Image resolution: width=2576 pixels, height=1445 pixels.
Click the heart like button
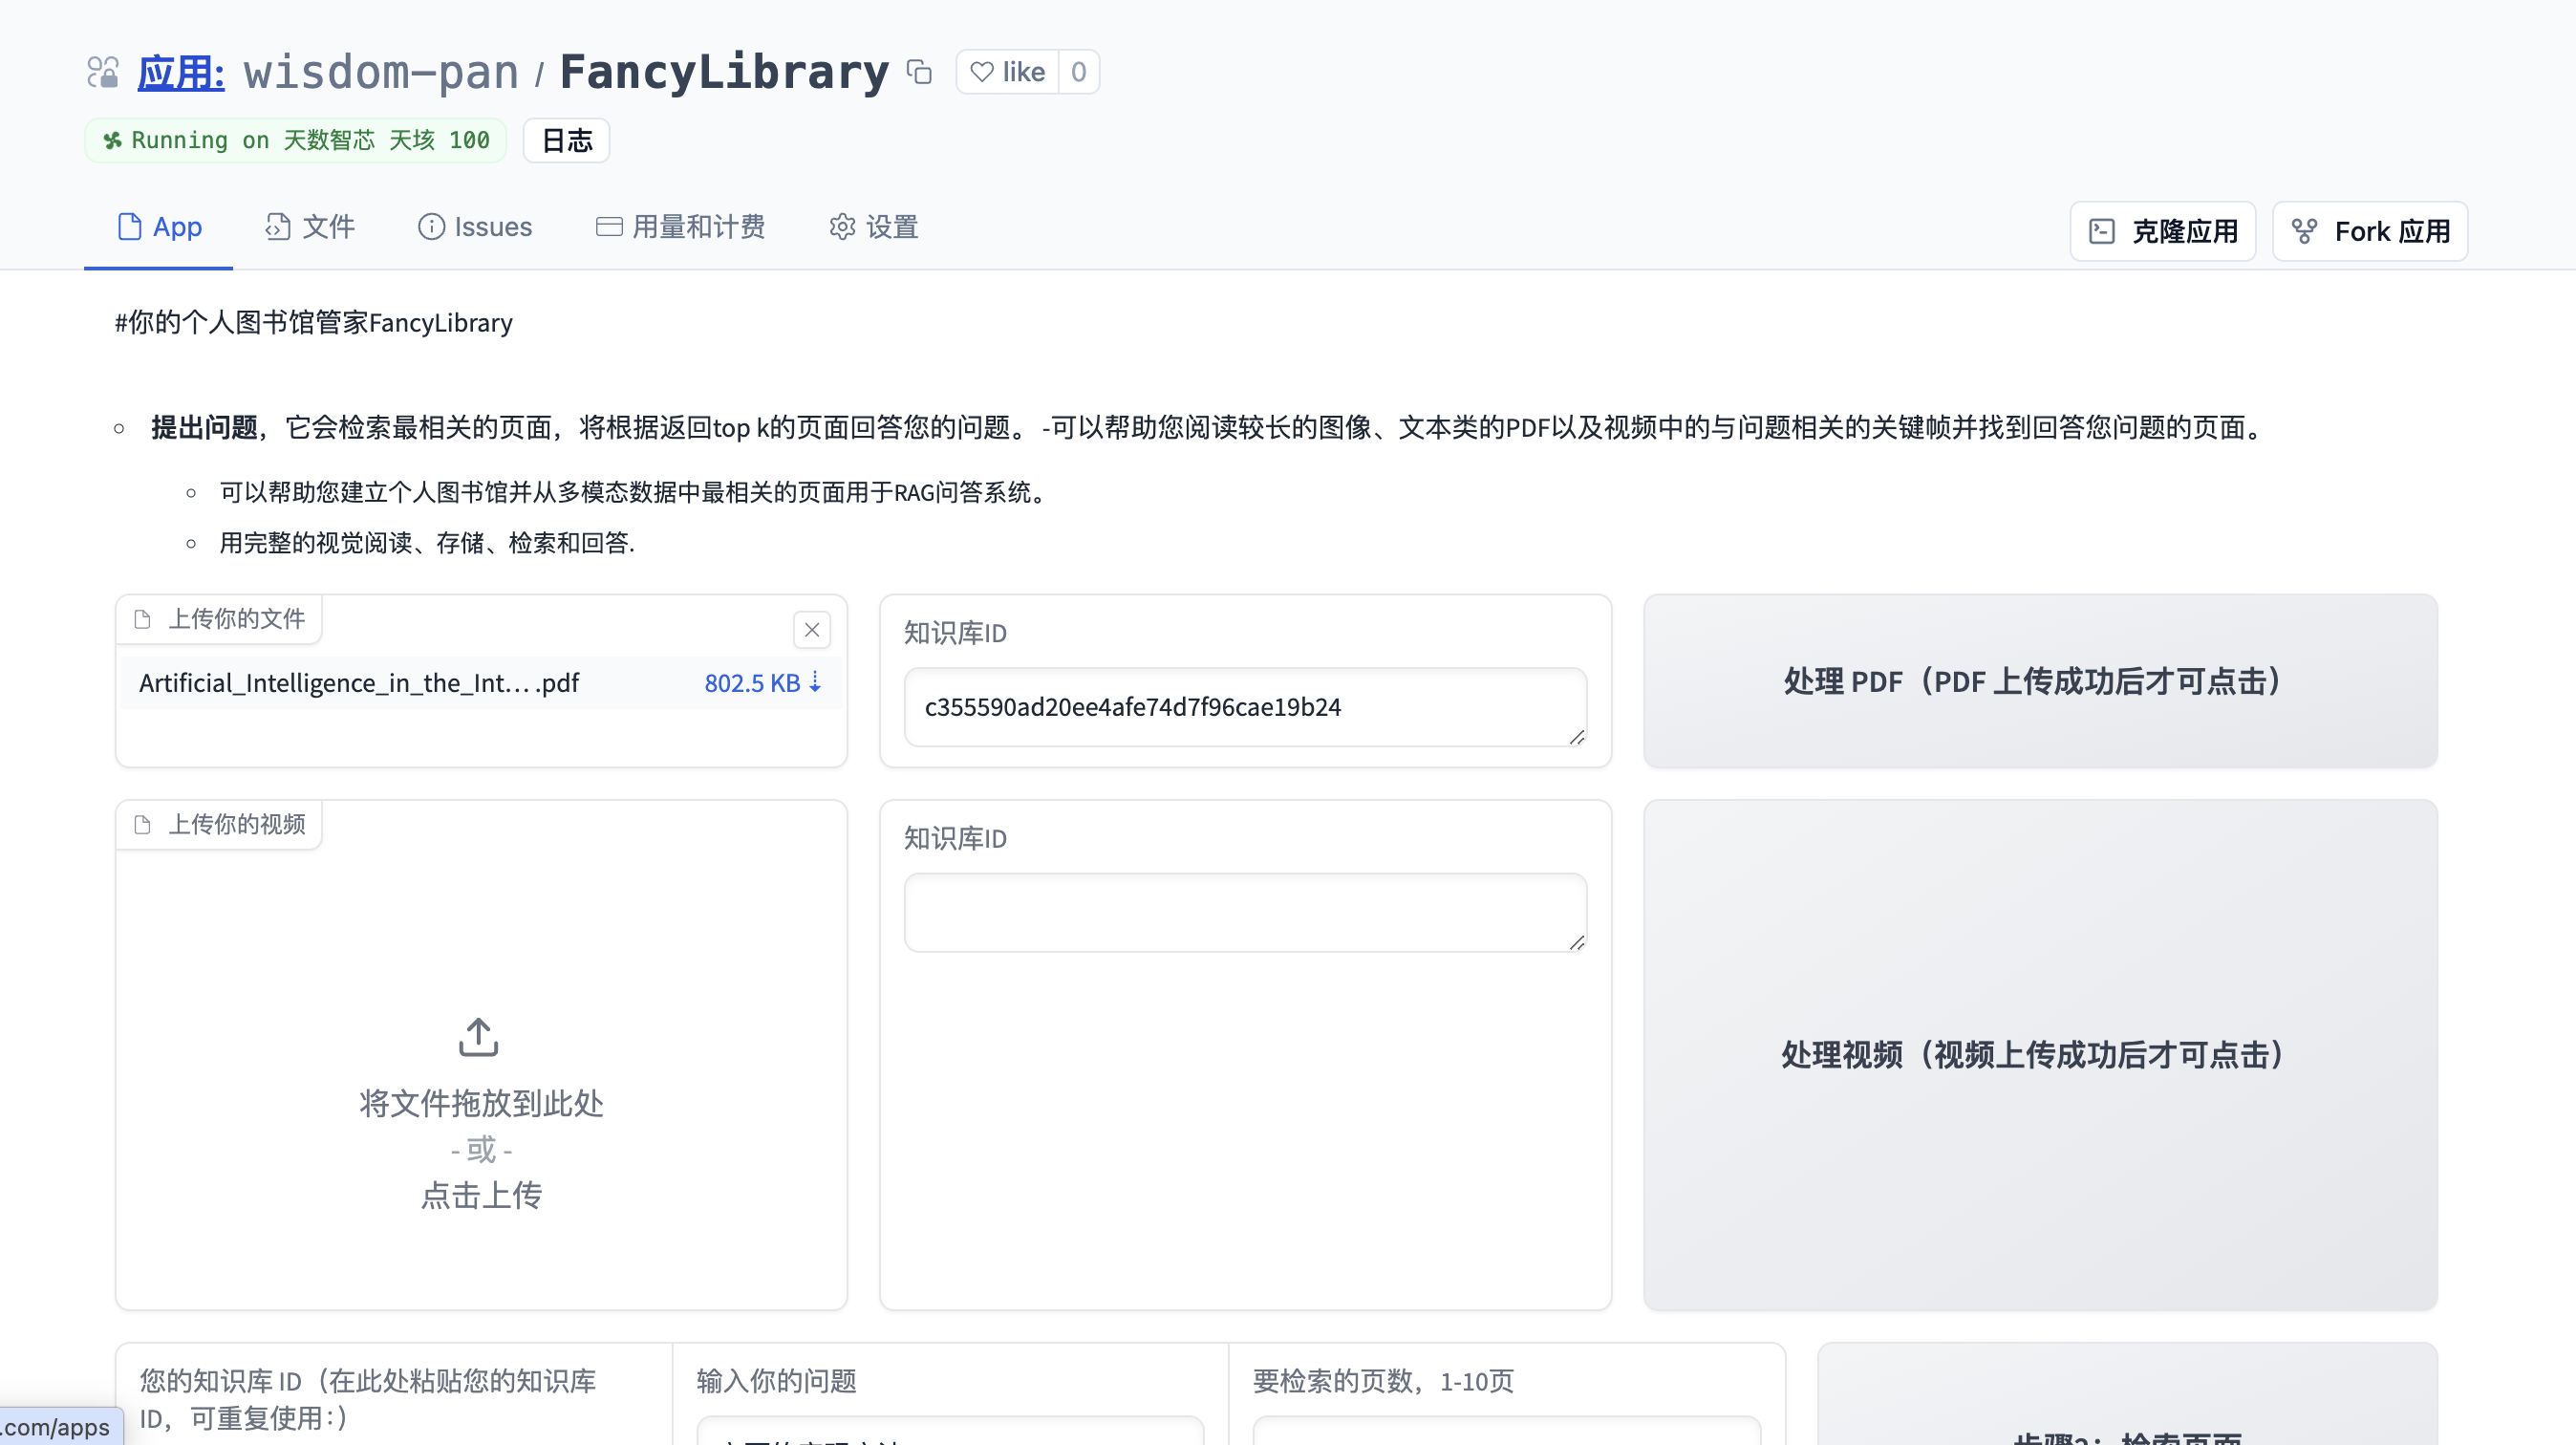click(1007, 72)
